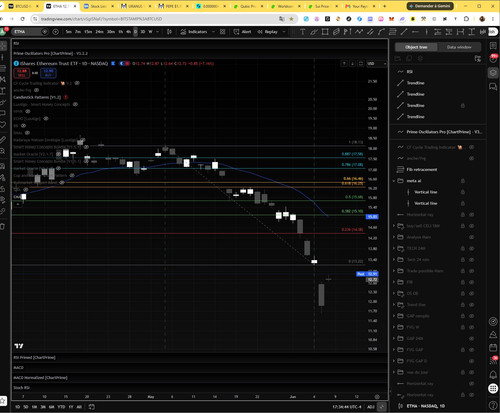Viewport: 500px width, 413px height.
Task: Open manage layout drawings icon in object tree
Action: coord(478,59)
